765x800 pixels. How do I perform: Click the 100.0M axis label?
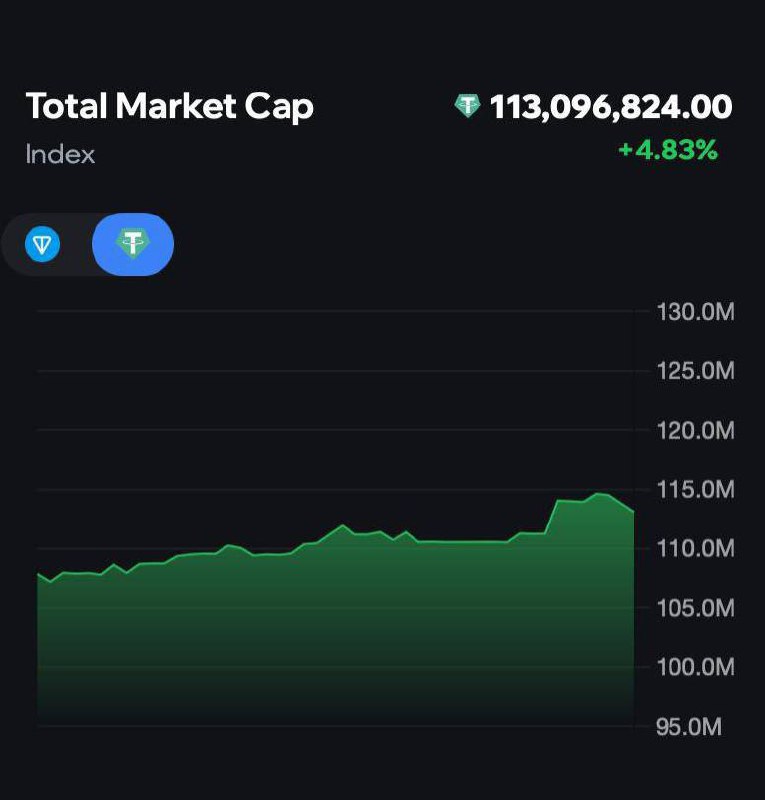point(695,667)
